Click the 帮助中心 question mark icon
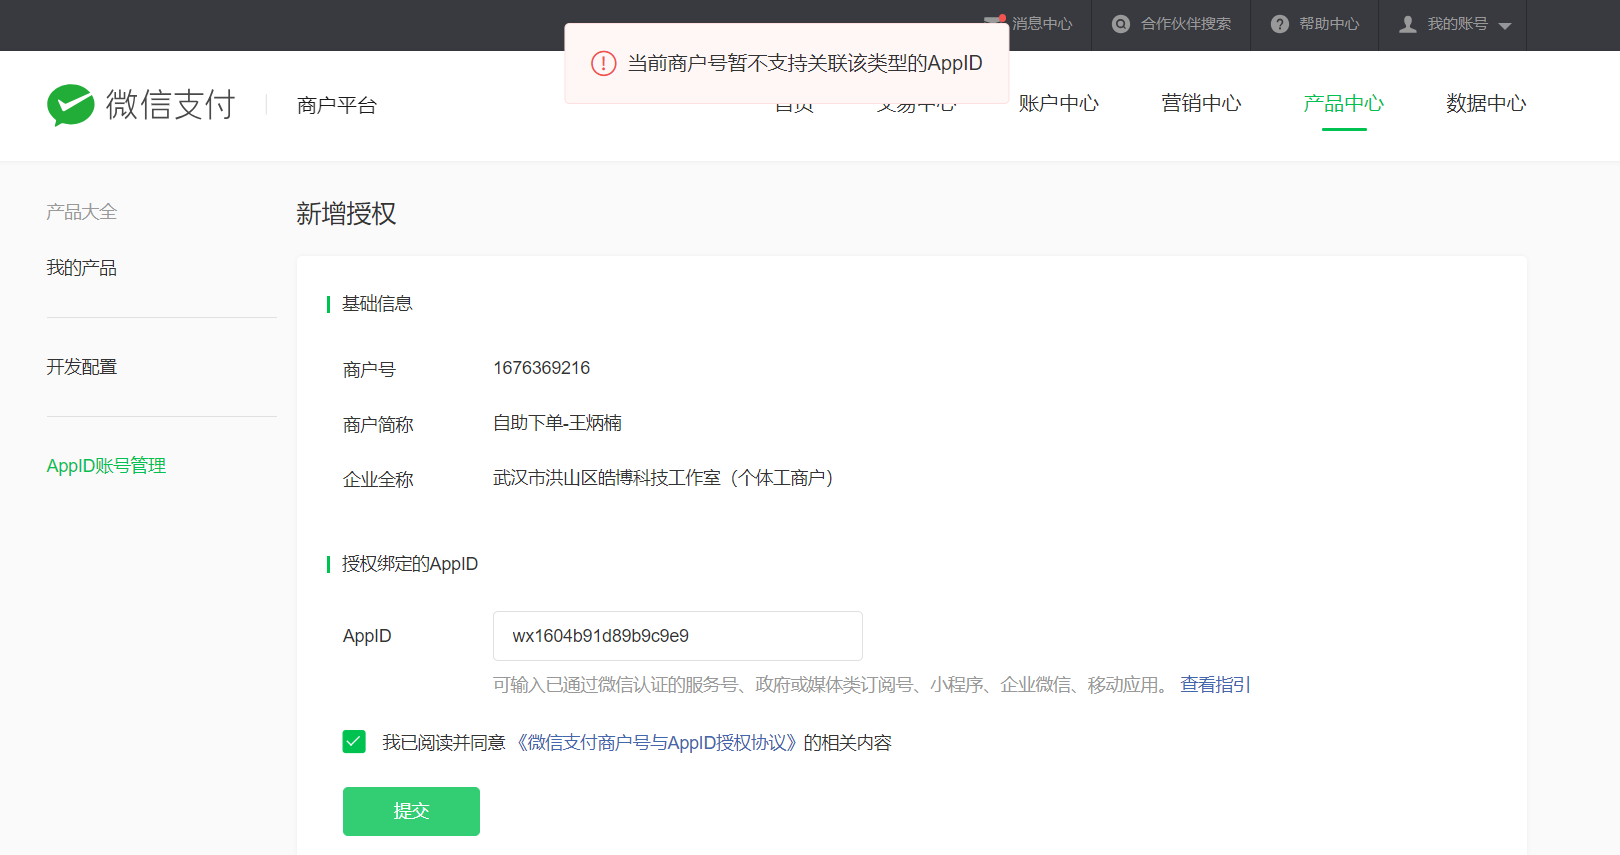The image size is (1620, 855). coord(1279,24)
